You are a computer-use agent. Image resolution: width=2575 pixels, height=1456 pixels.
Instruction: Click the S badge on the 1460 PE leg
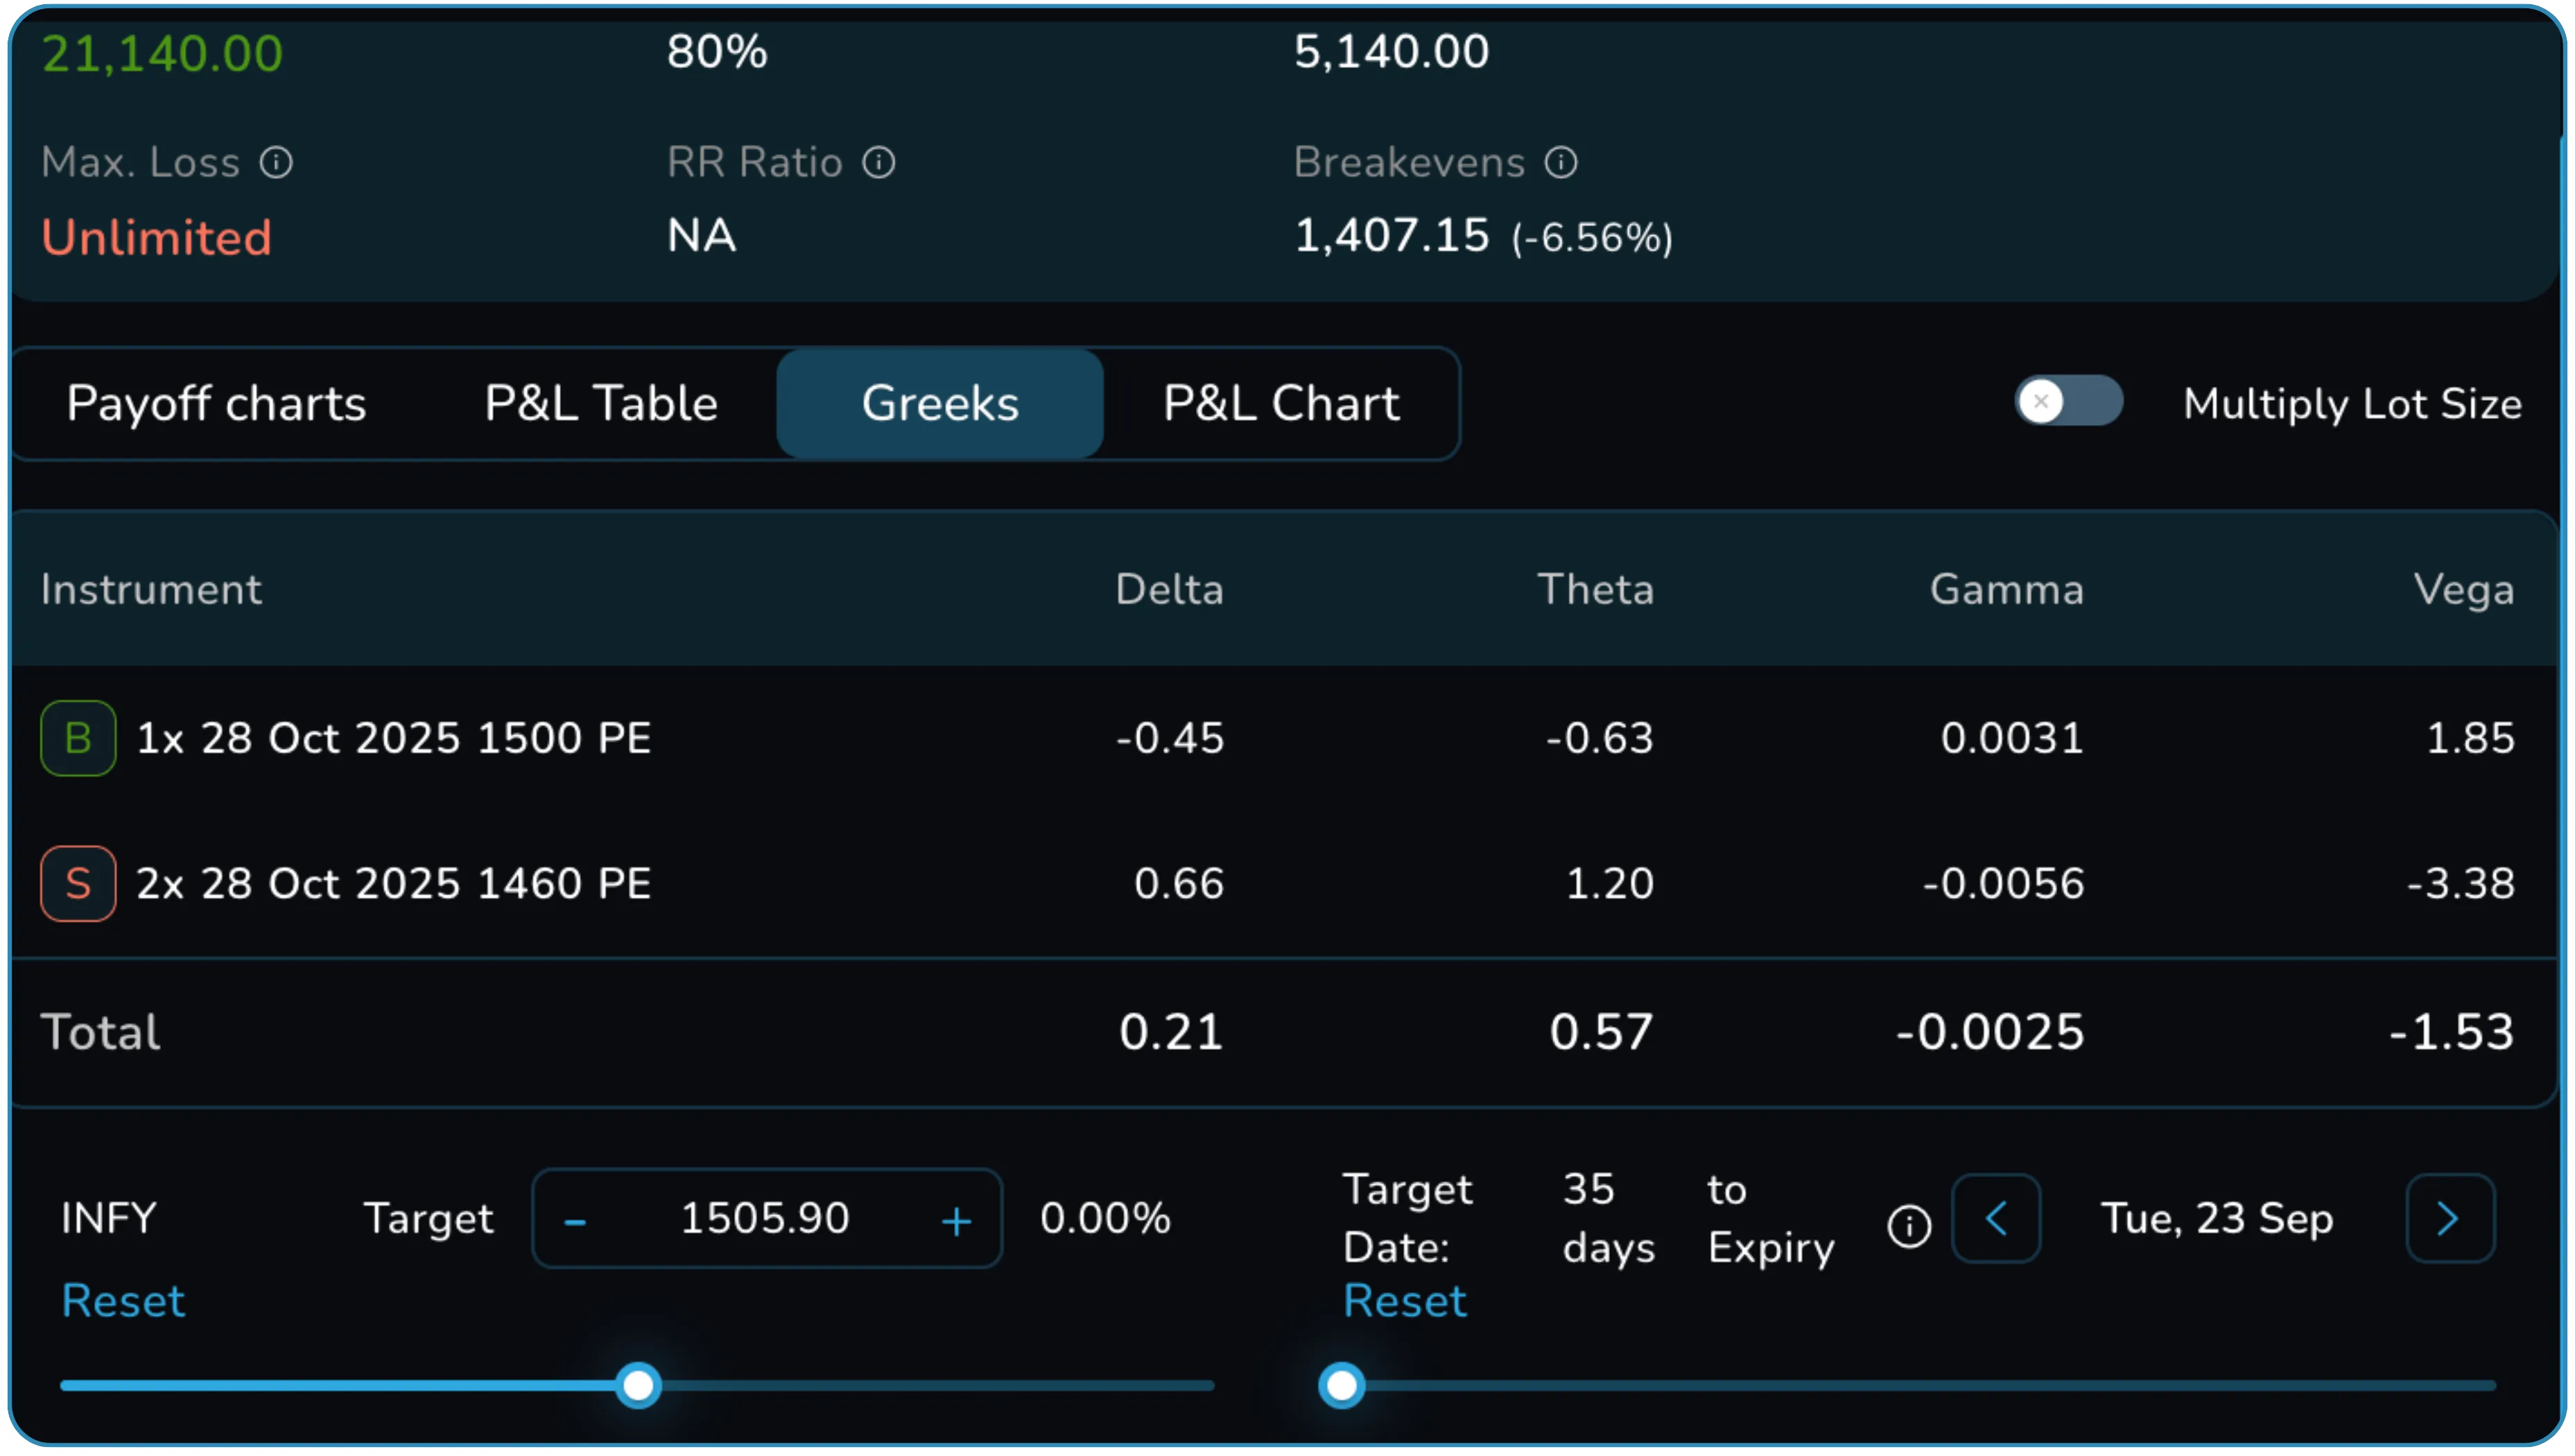[x=78, y=883]
